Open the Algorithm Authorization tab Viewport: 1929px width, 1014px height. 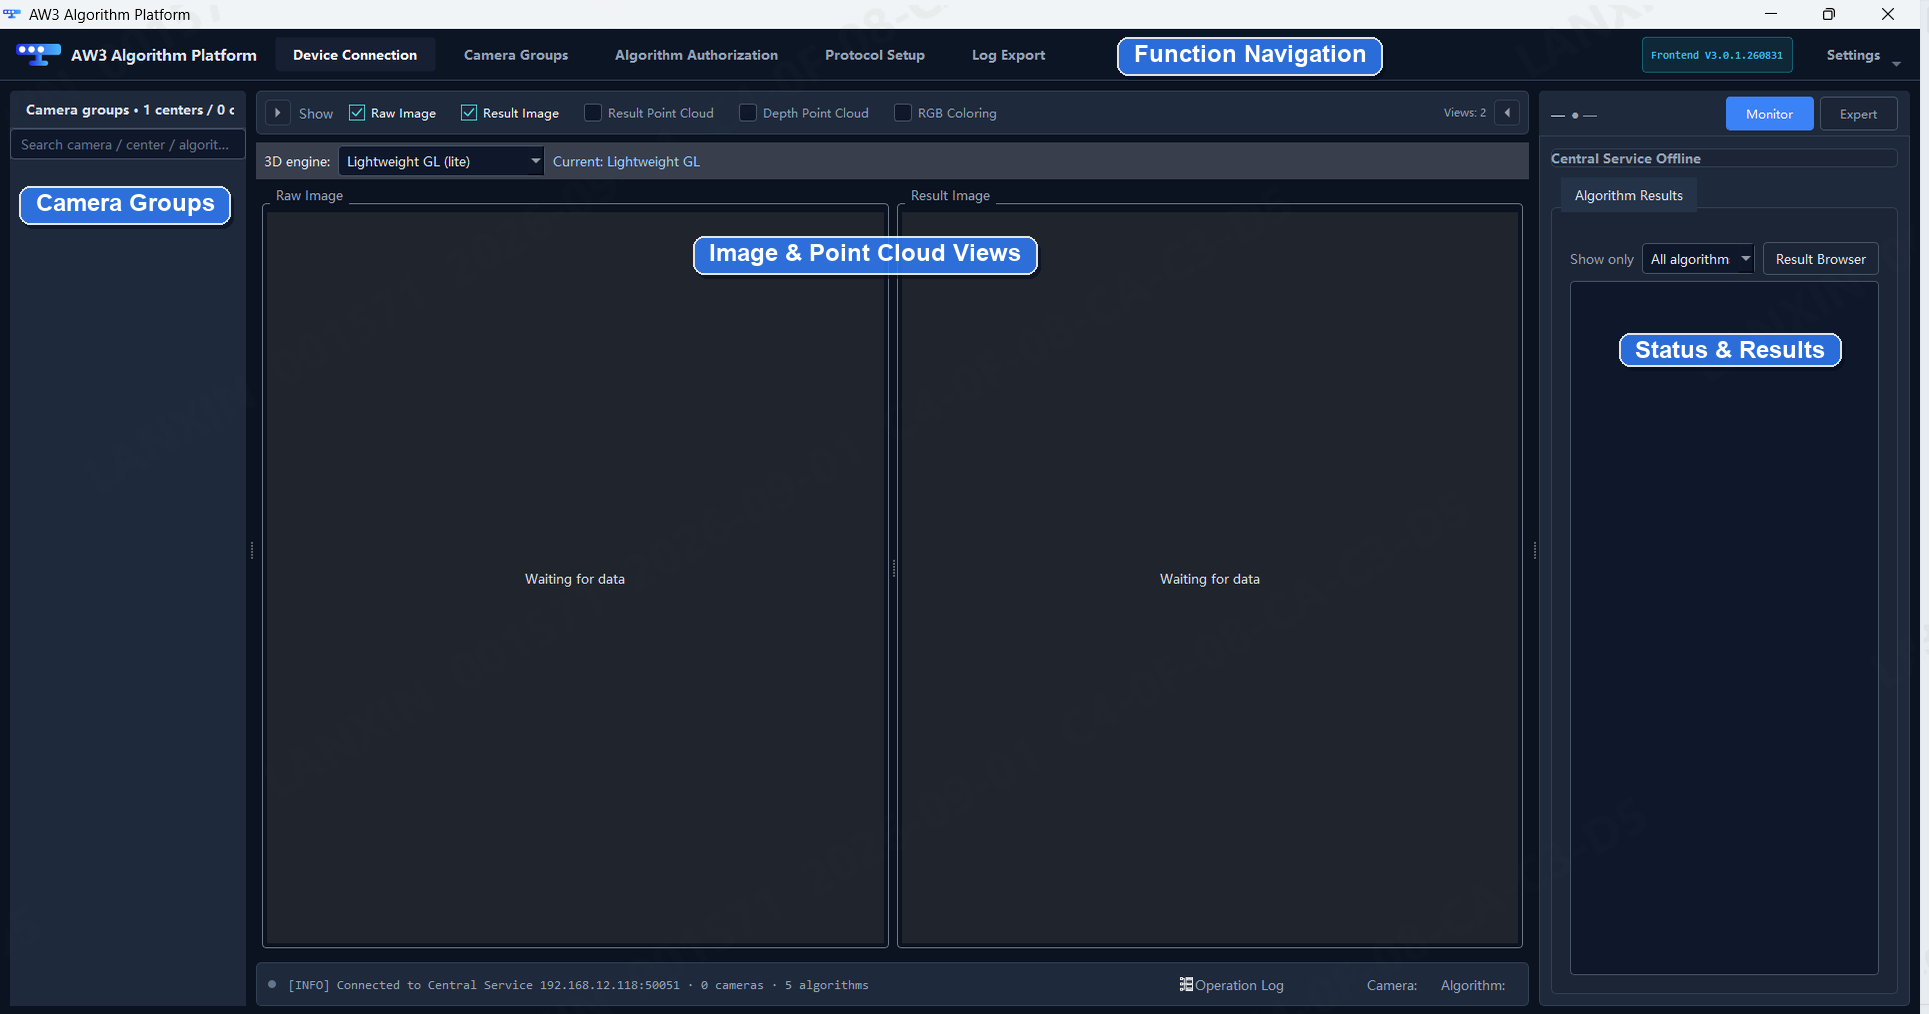point(696,55)
